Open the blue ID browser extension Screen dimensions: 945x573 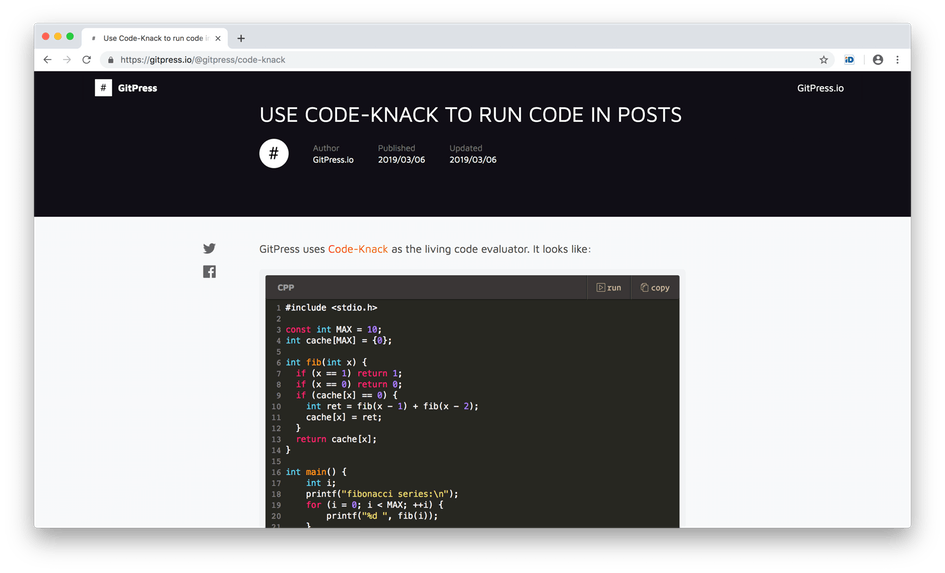(x=849, y=60)
